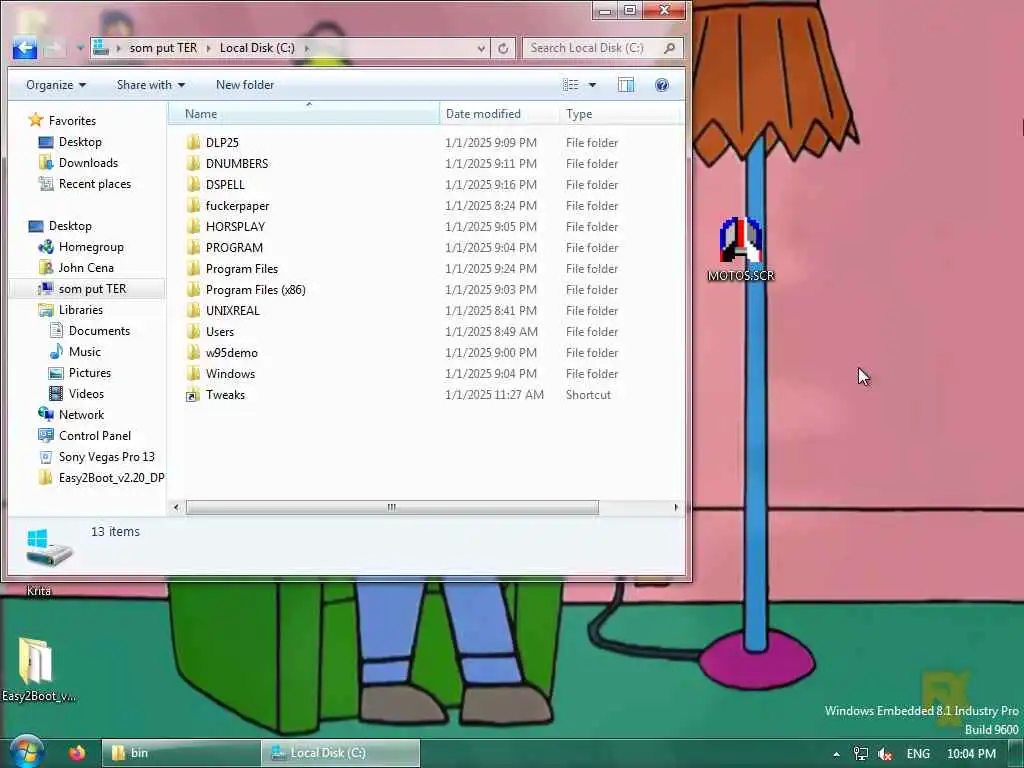Launch Firefox from the taskbar

coord(77,753)
